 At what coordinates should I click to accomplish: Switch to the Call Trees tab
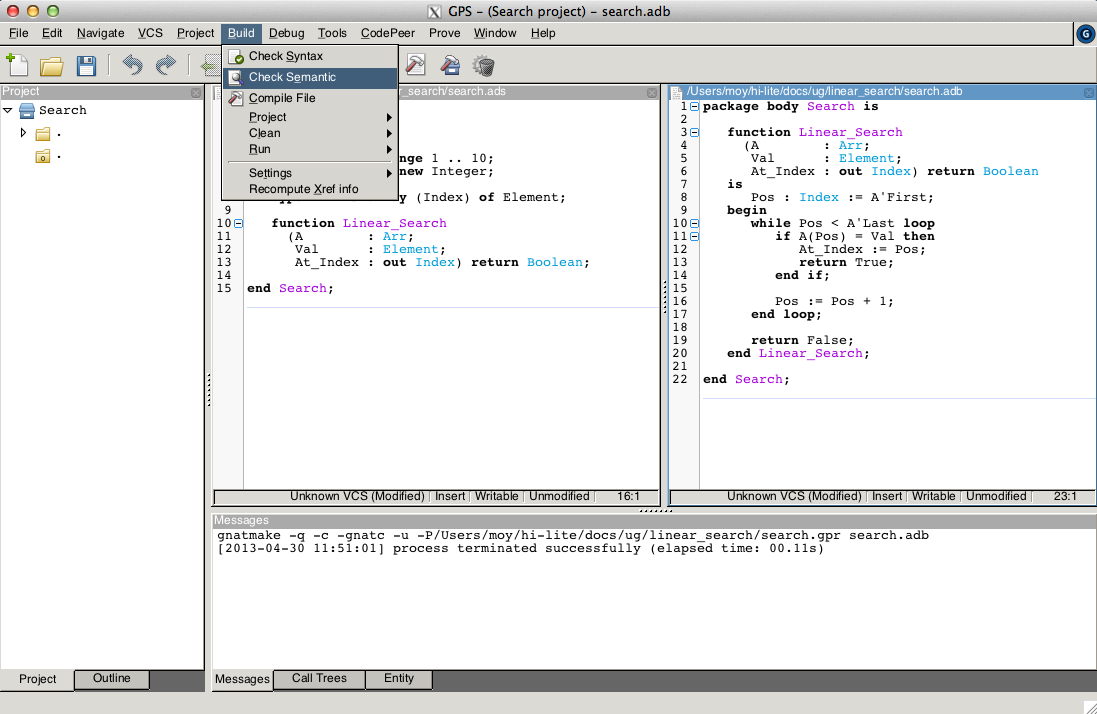click(x=319, y=678)
